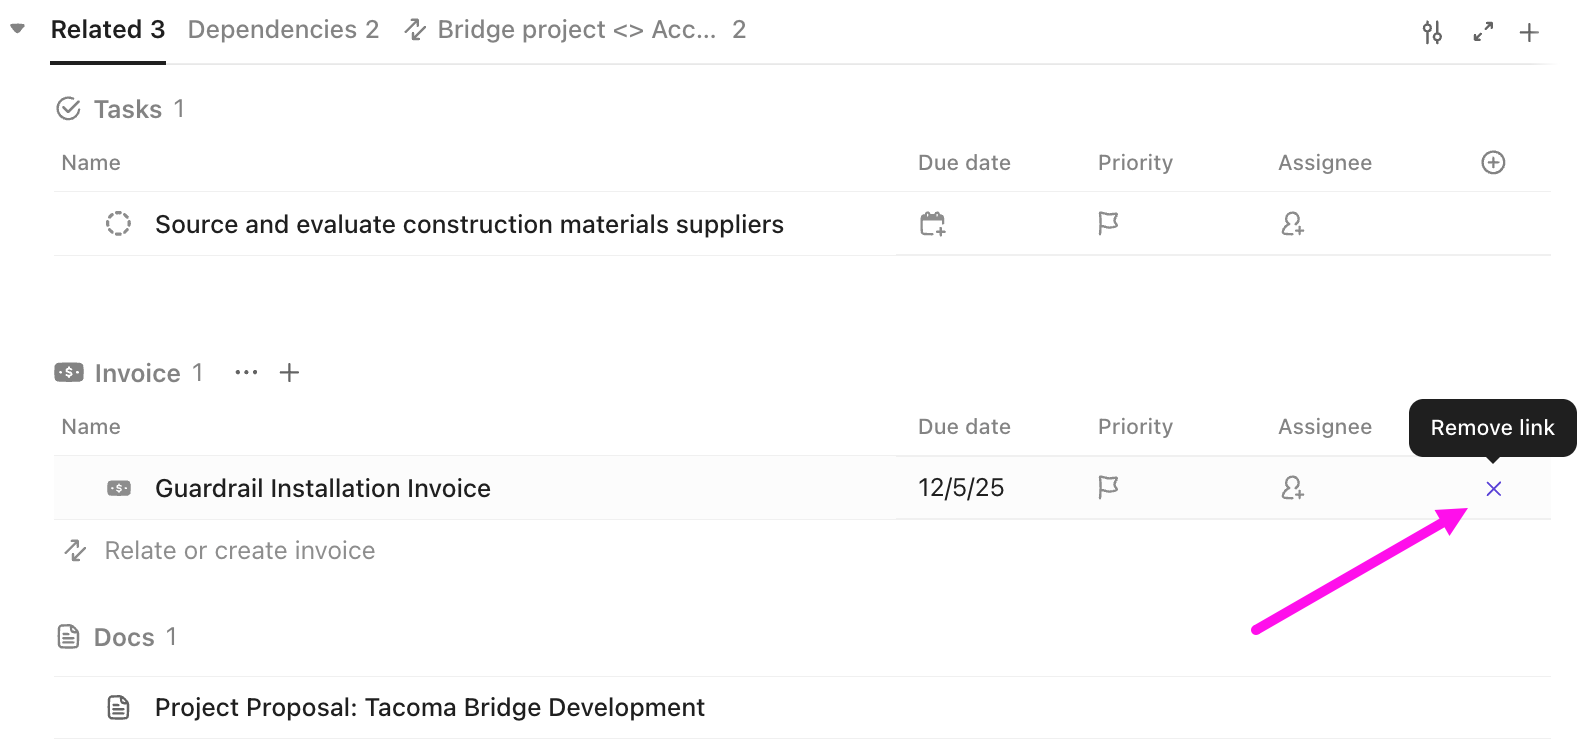Click the Tasks section checkmark icon

tap(68, 108)
